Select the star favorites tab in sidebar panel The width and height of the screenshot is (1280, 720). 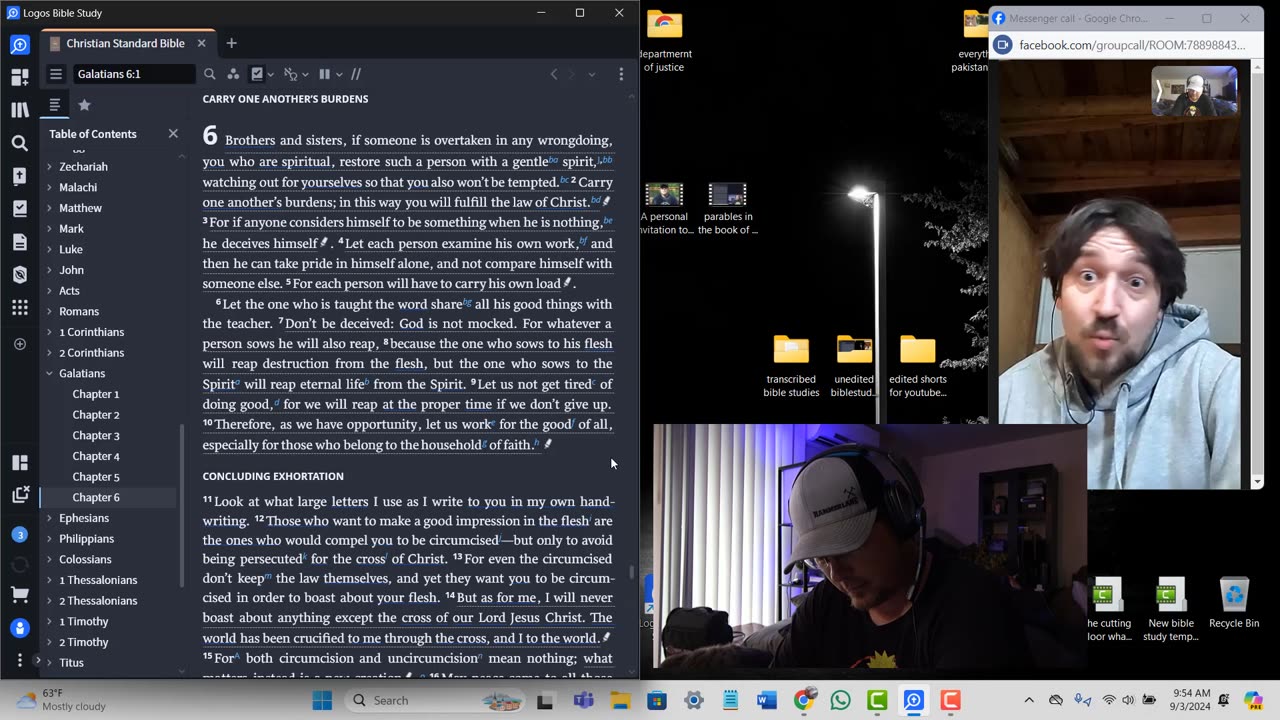(85, 105)
